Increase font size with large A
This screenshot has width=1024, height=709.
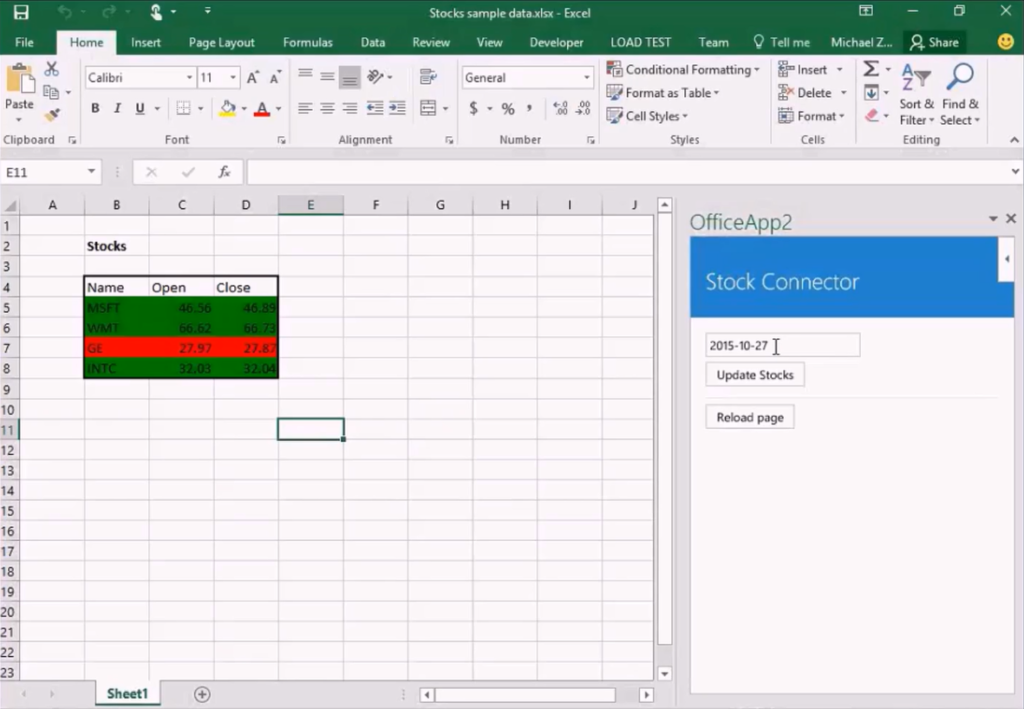coord(253,78)
